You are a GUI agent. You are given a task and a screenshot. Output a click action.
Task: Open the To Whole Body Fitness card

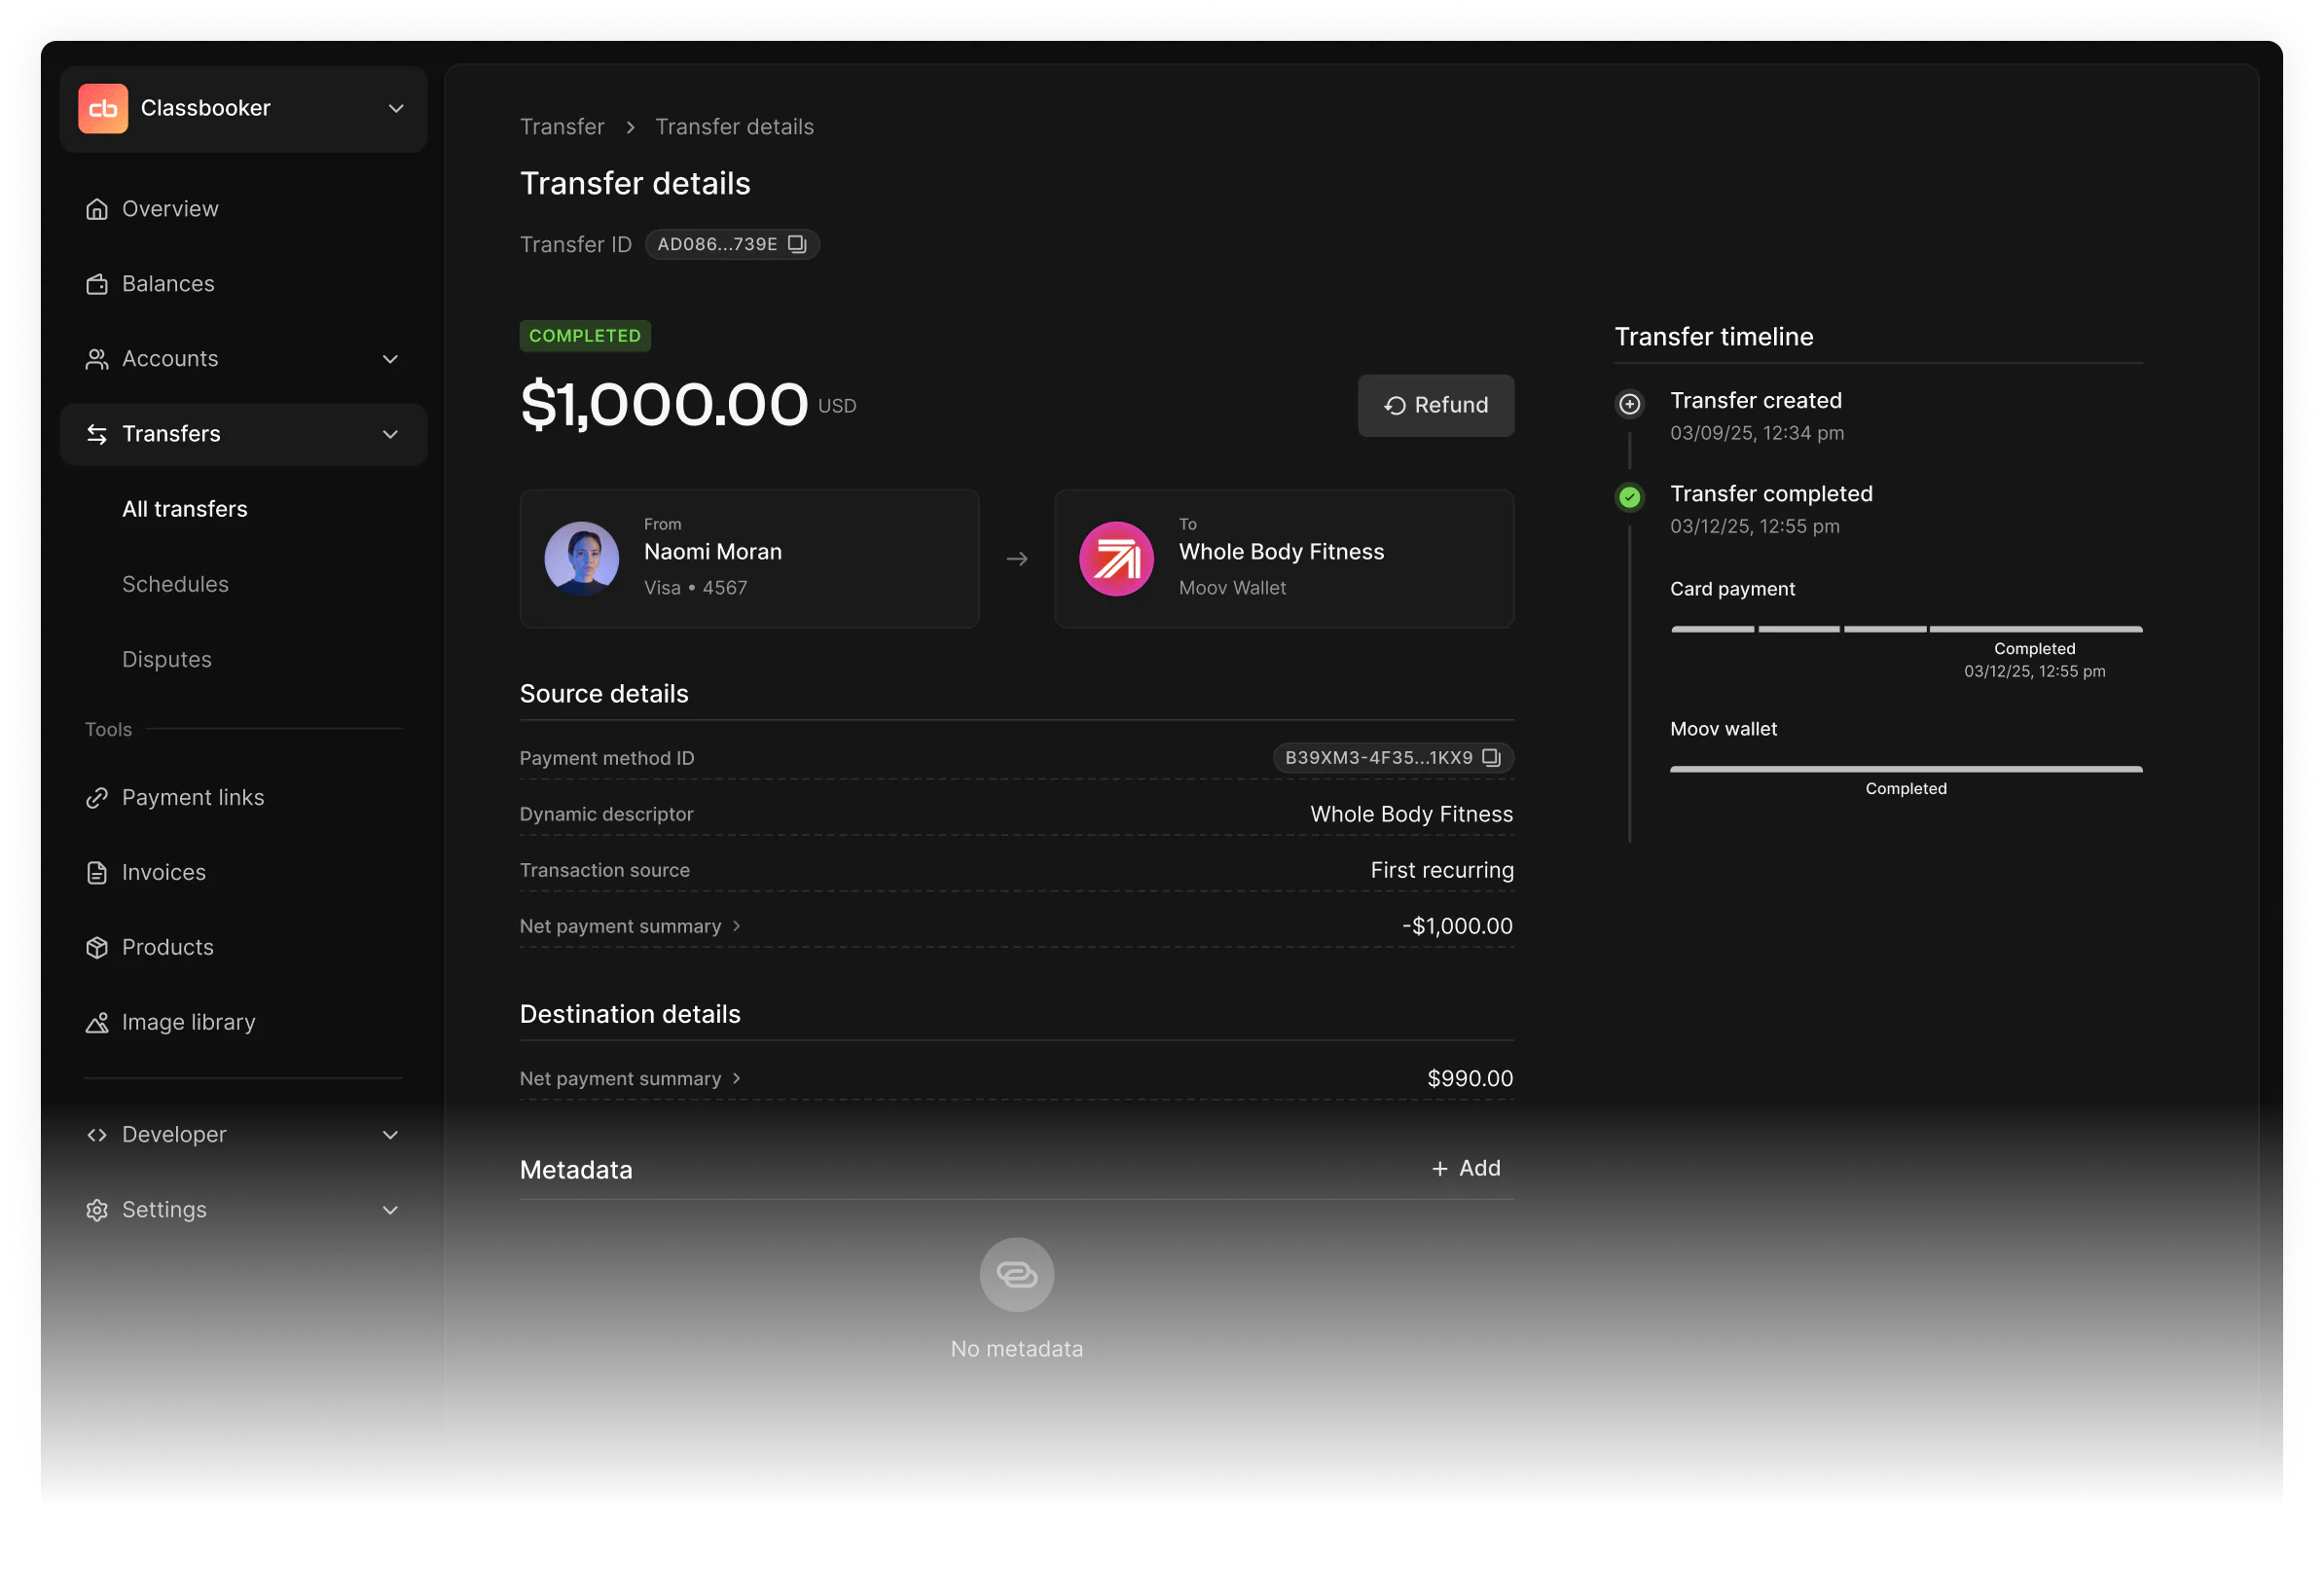[x=1284, y=559]
